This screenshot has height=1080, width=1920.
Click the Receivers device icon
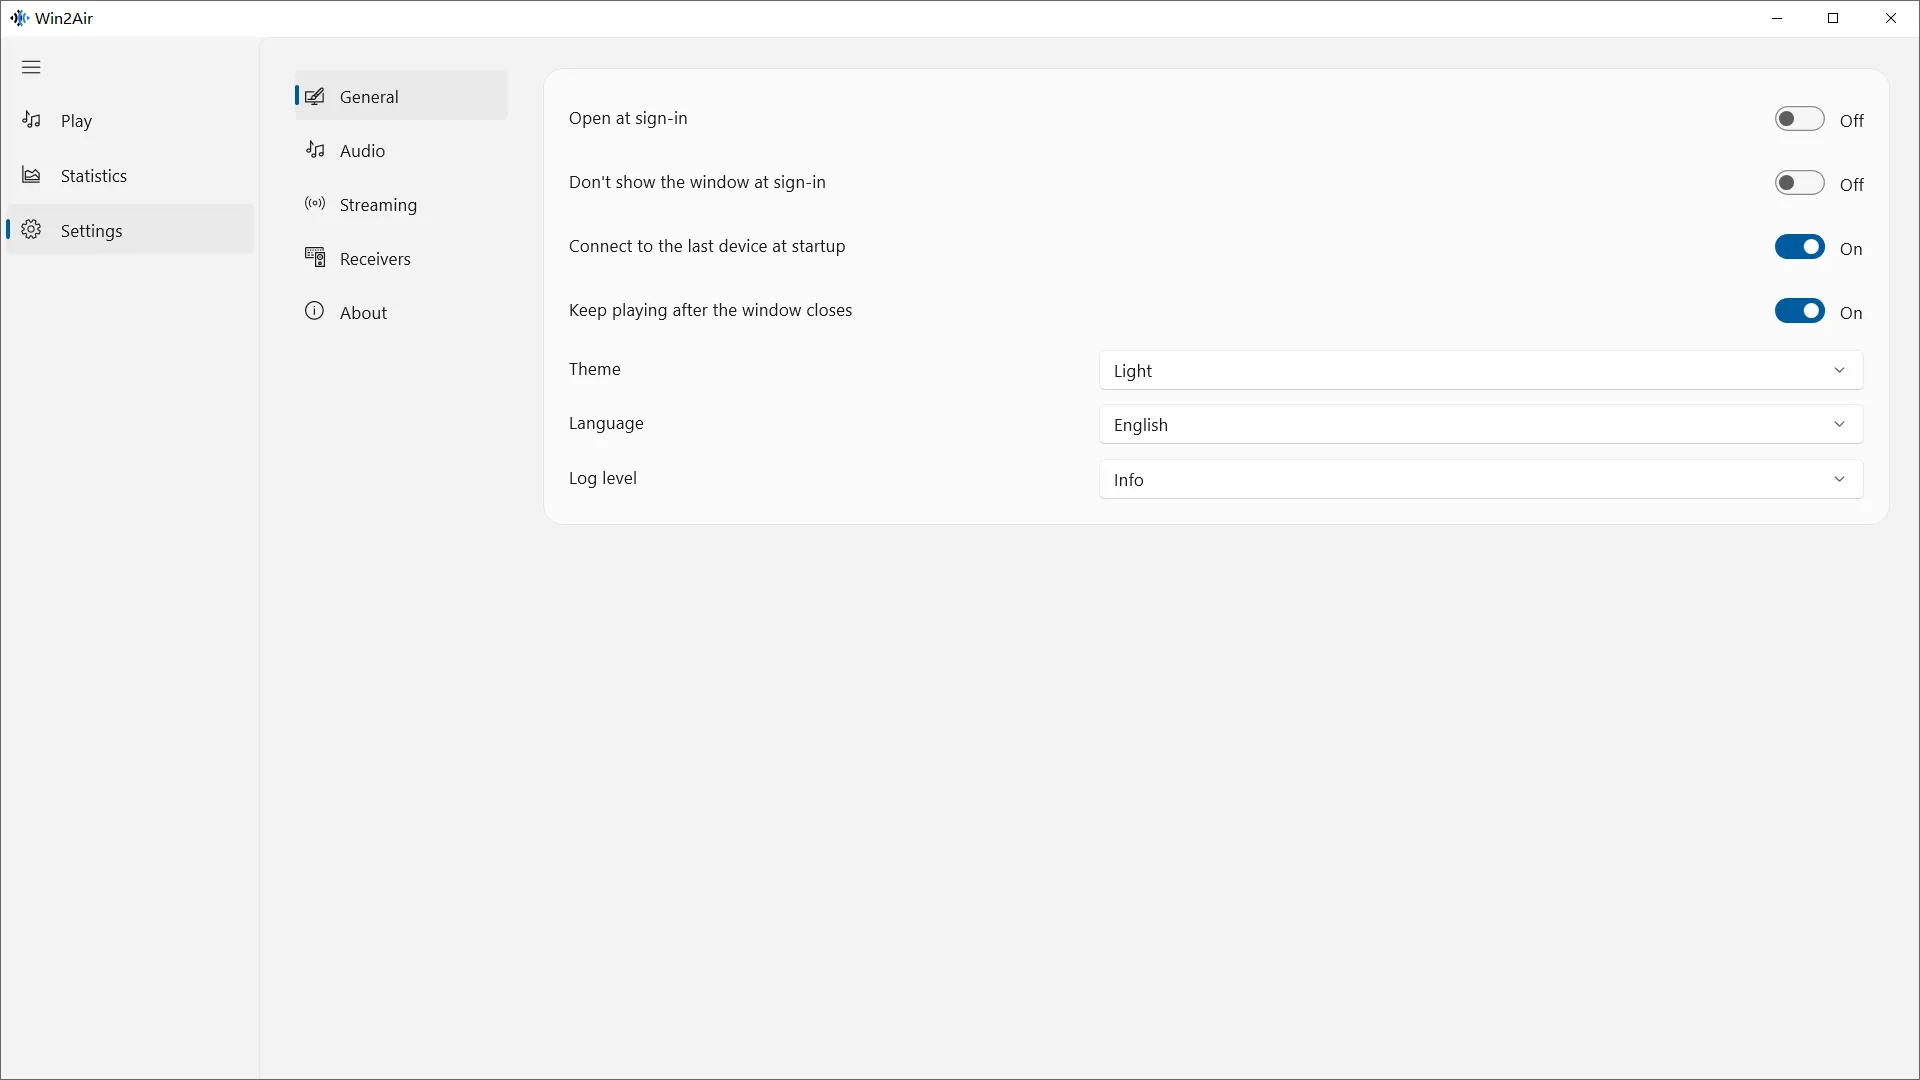(315, 258)
